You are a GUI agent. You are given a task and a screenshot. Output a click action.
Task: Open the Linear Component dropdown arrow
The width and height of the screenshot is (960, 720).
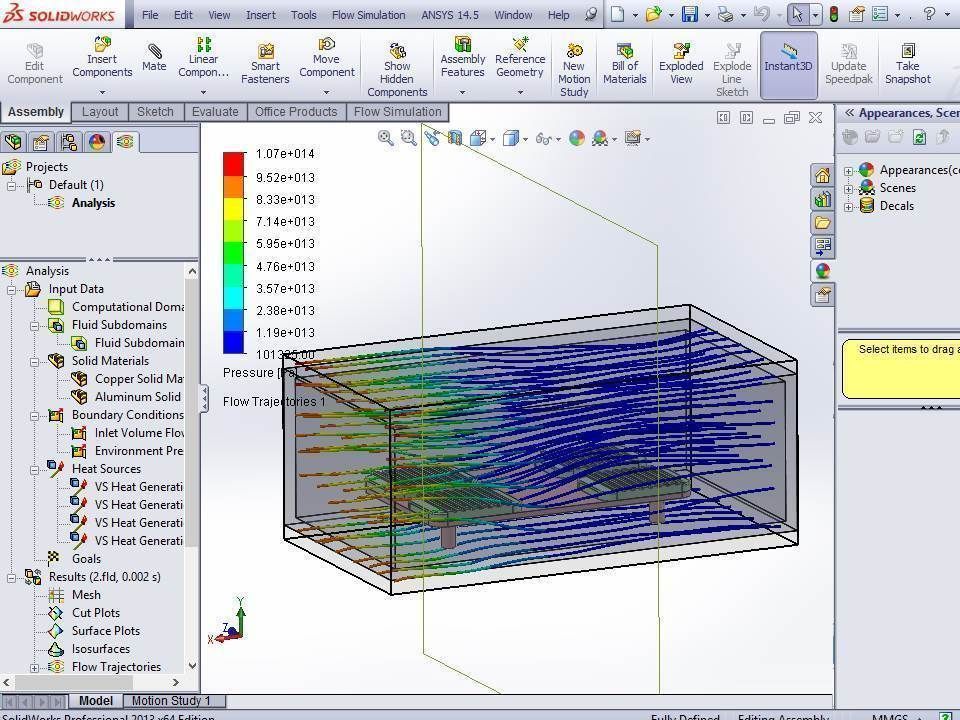203,92
